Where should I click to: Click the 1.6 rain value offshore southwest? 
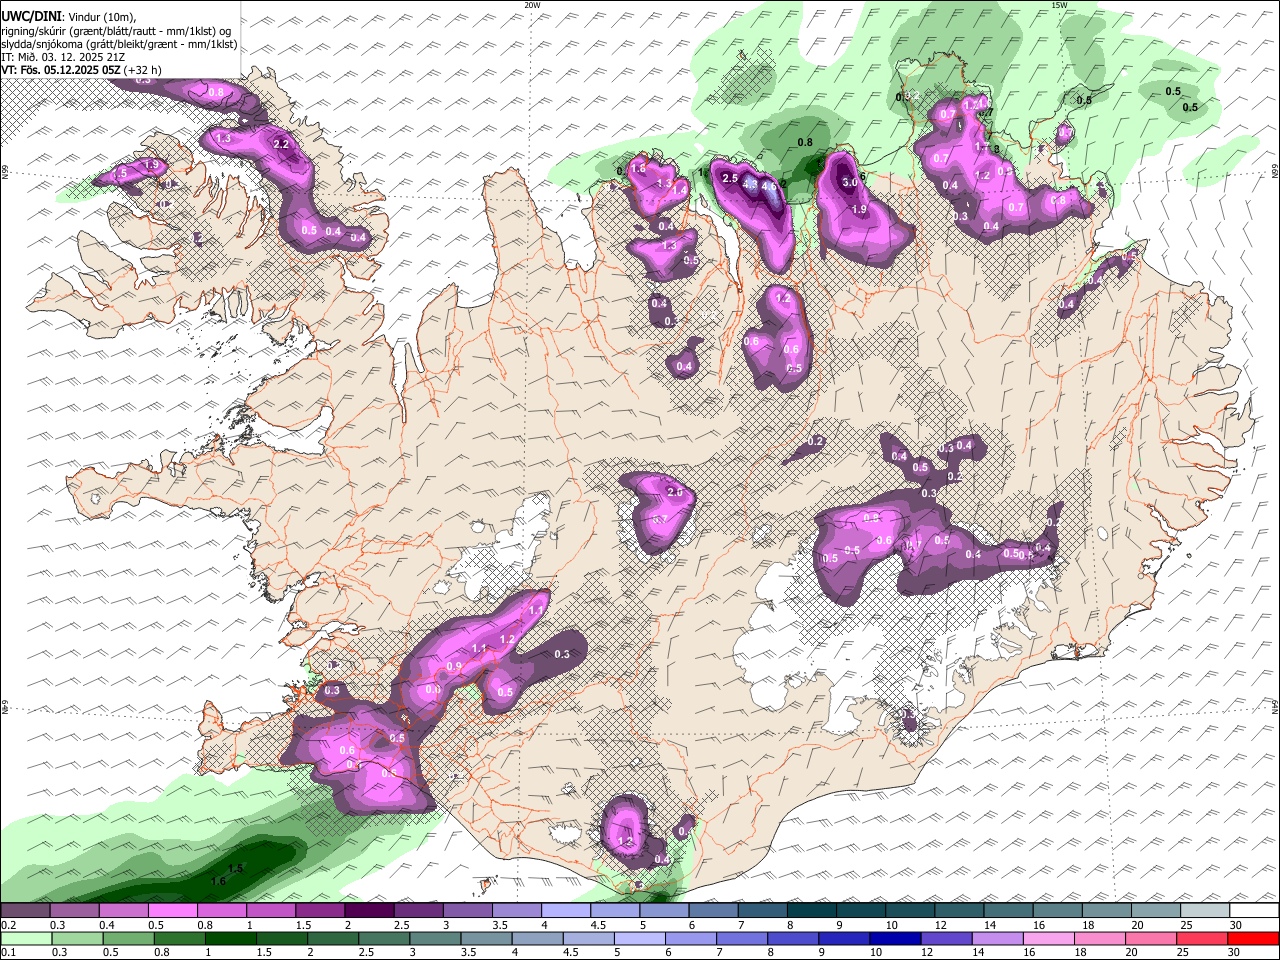[219, 881]
